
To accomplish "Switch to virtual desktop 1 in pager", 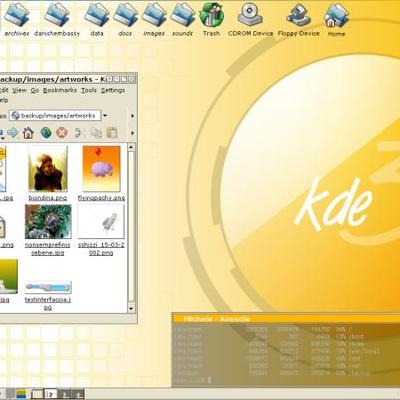I will (37, 394).
